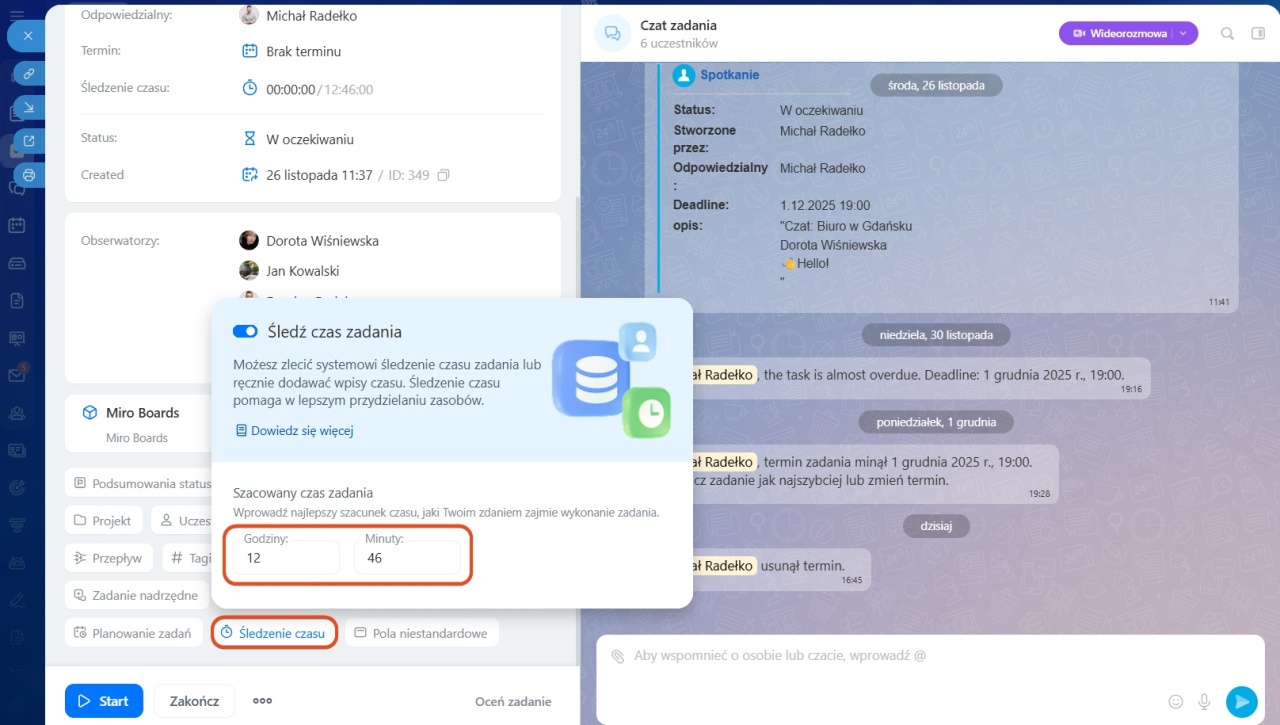The image size is (1280, 725).
Task: Select the Pola niestandardowe chip
Action: (421, 633)
